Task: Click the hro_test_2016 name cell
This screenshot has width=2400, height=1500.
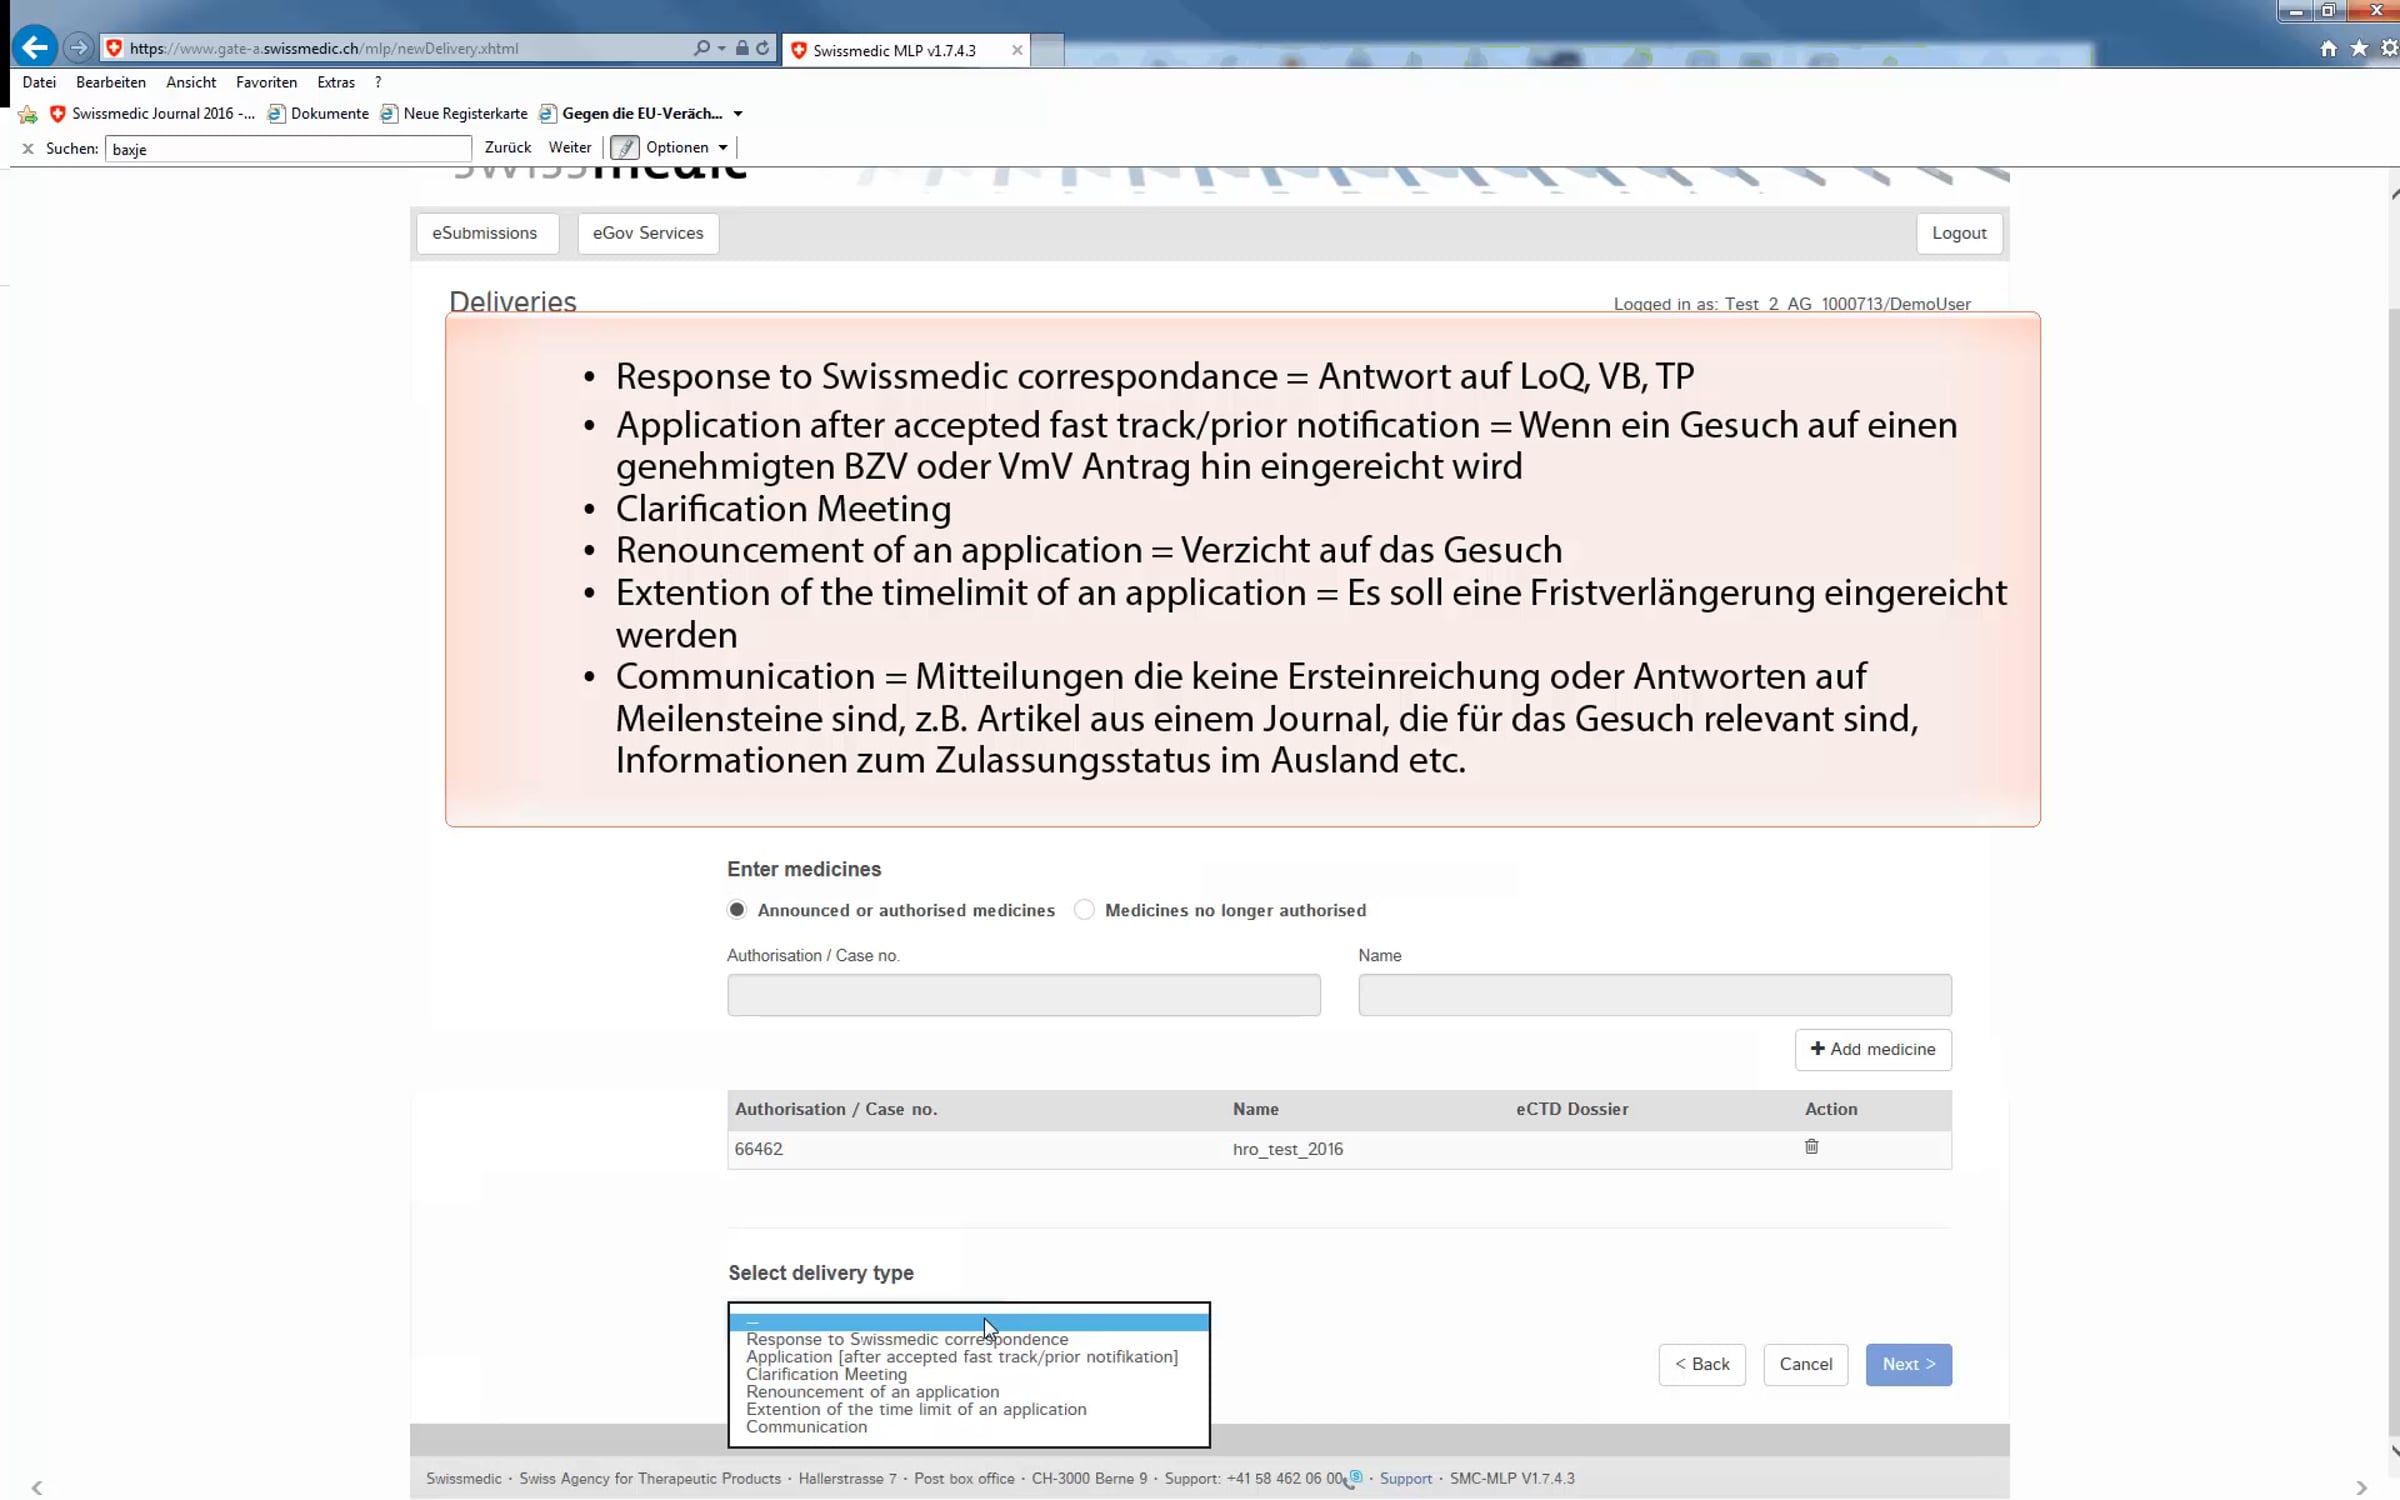Action: tap(1288, 1150)
